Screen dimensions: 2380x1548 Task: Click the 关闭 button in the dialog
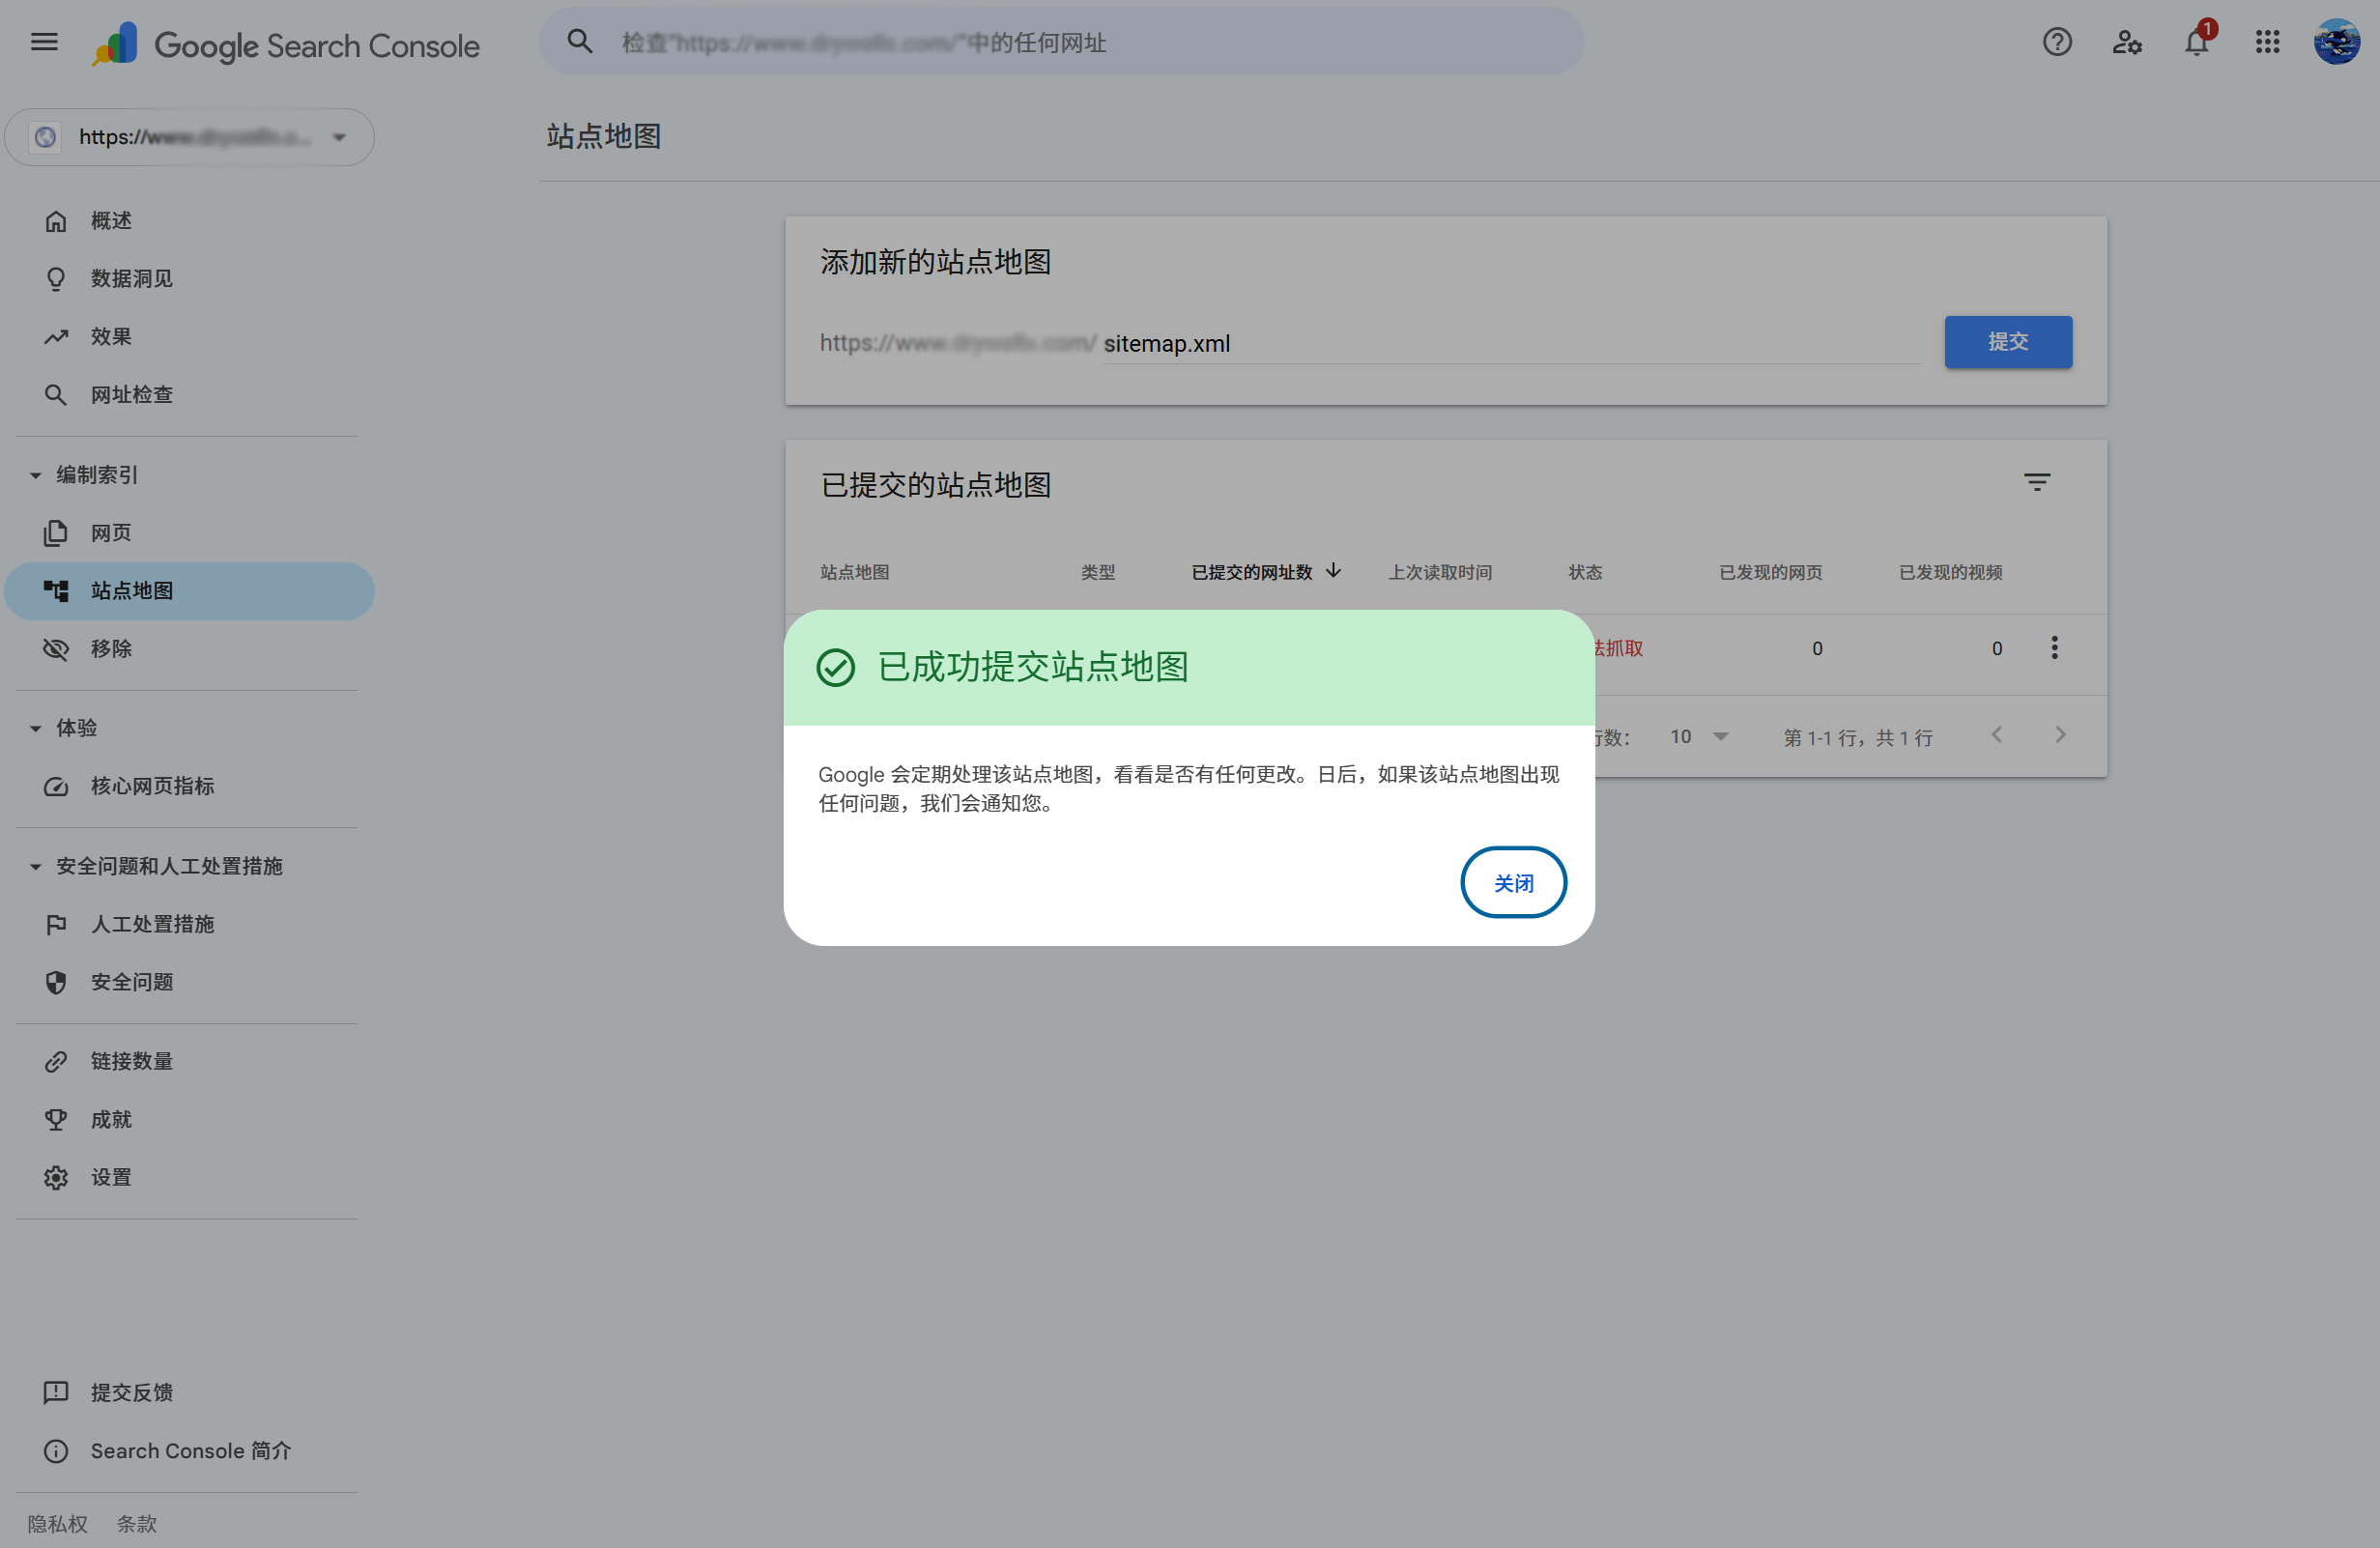pos(1512,882)
